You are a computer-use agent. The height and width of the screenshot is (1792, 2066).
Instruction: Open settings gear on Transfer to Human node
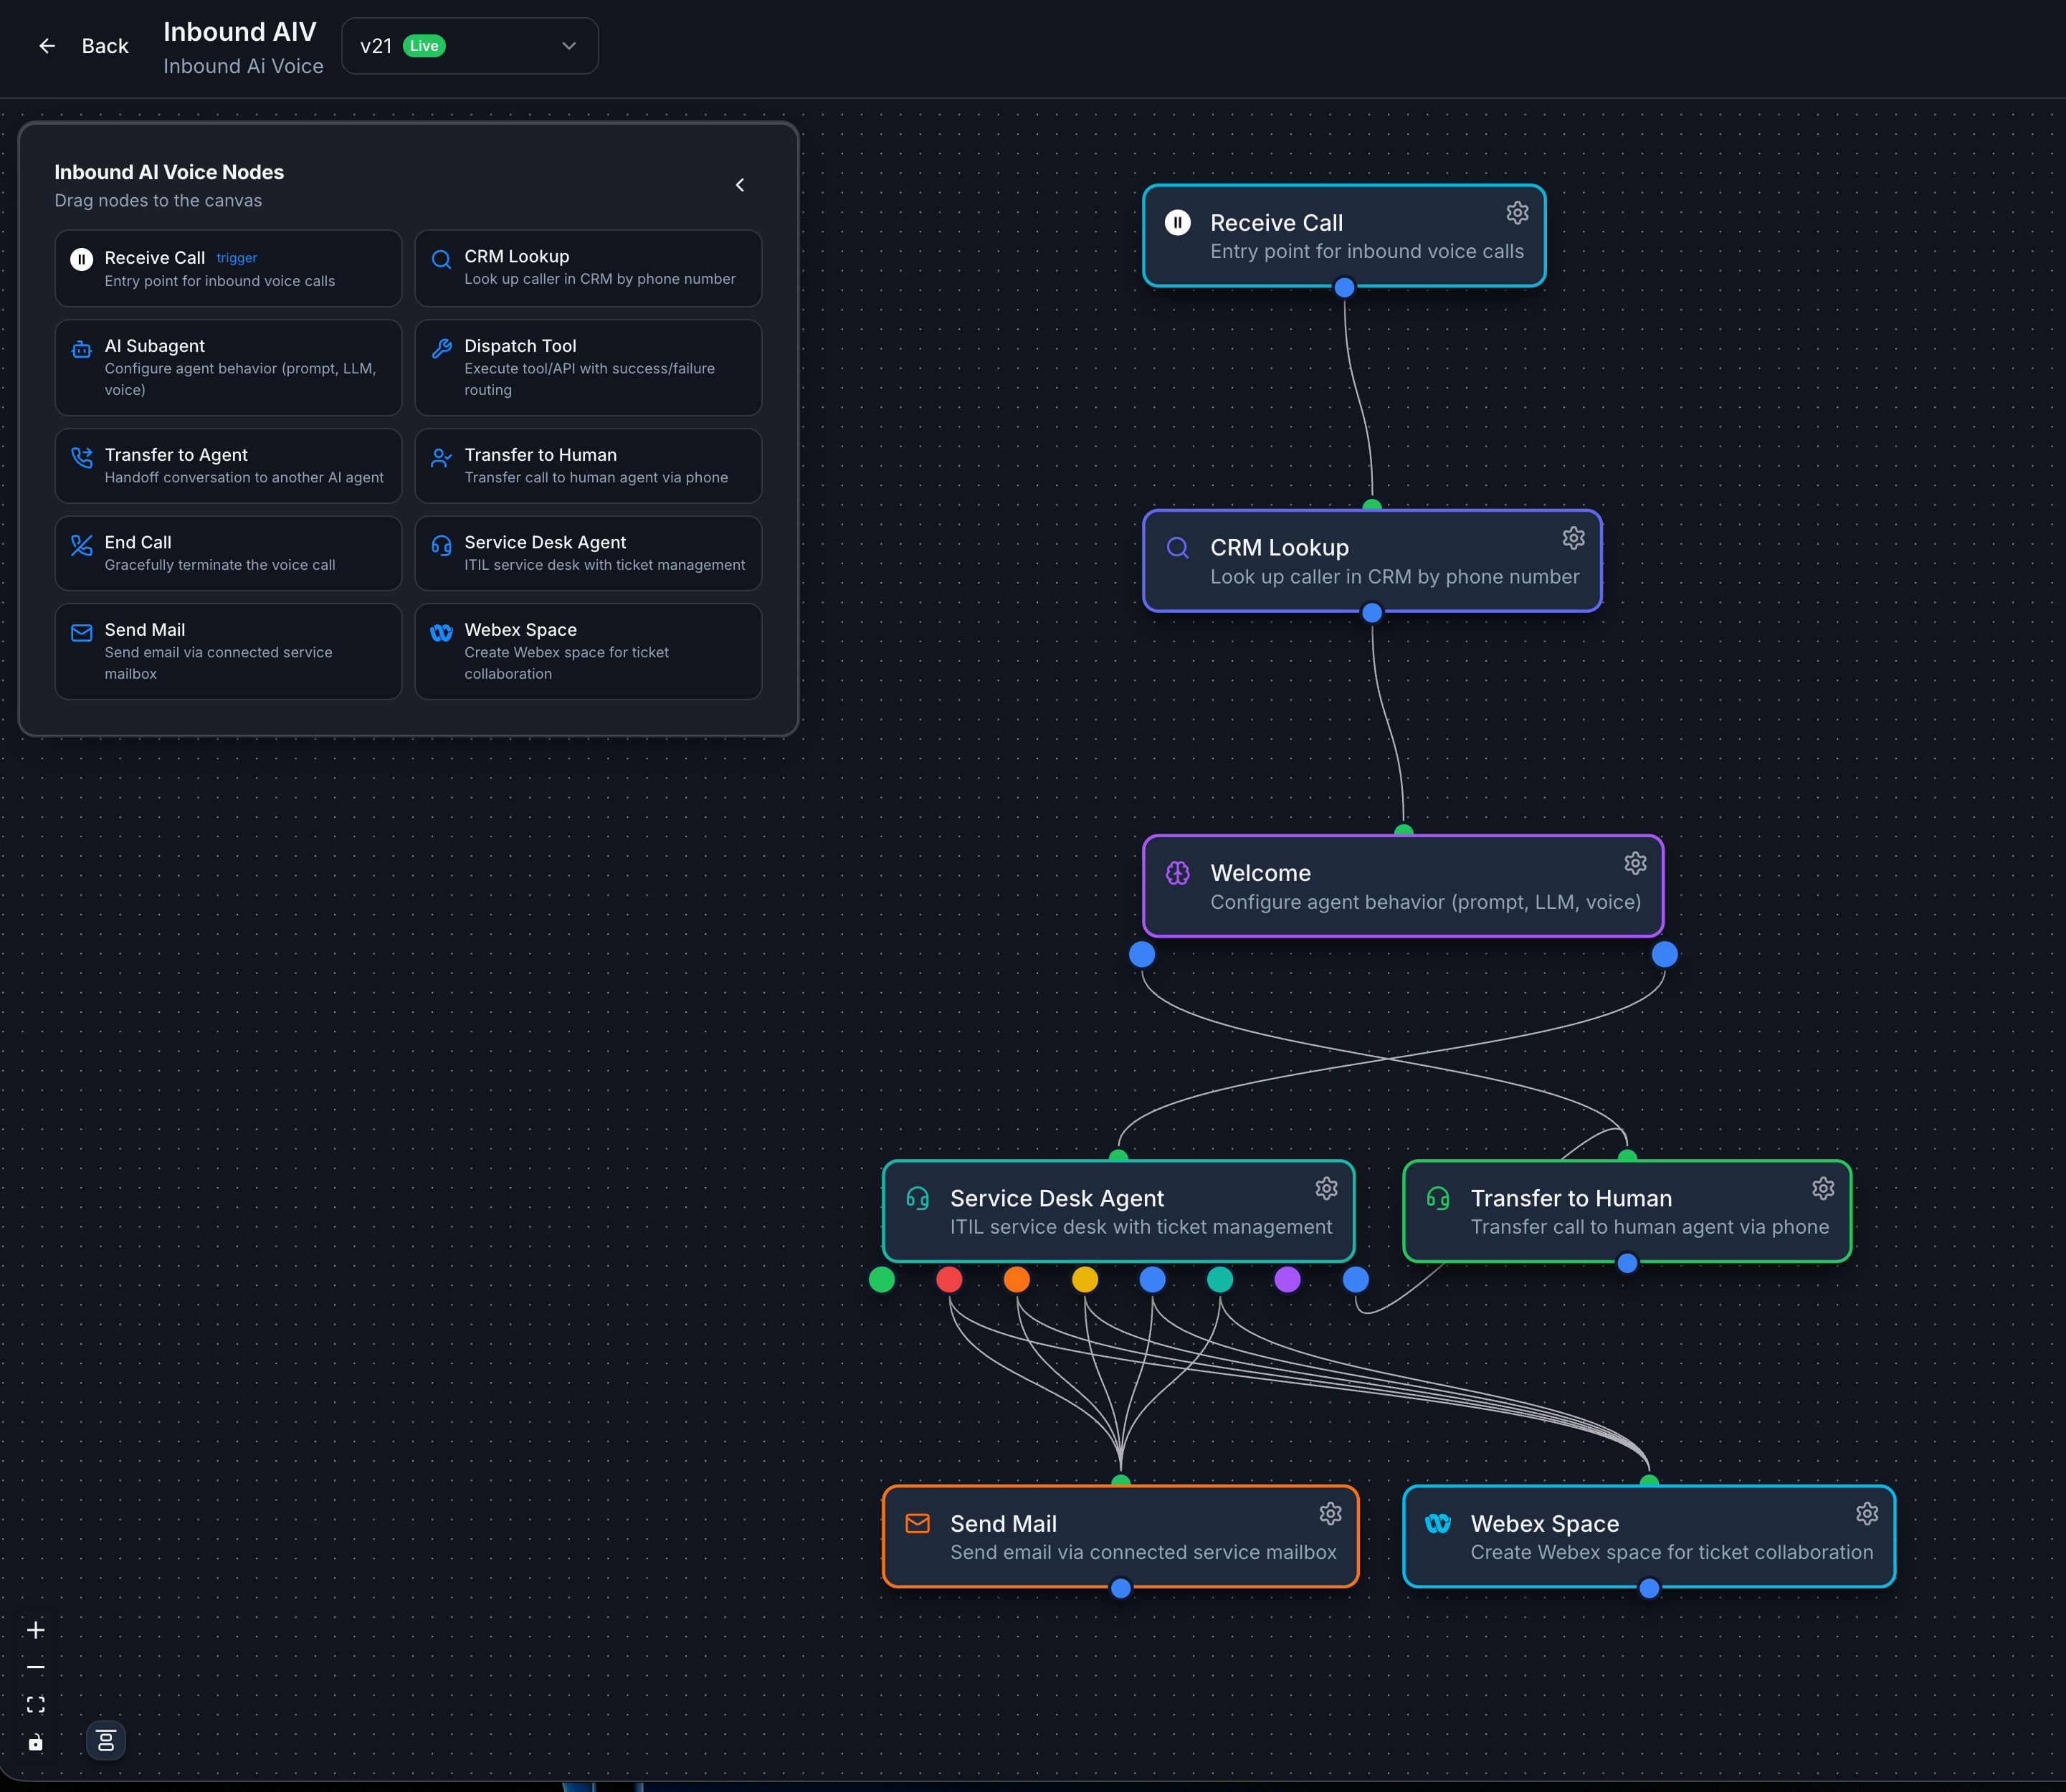tap(1823, 1188)
